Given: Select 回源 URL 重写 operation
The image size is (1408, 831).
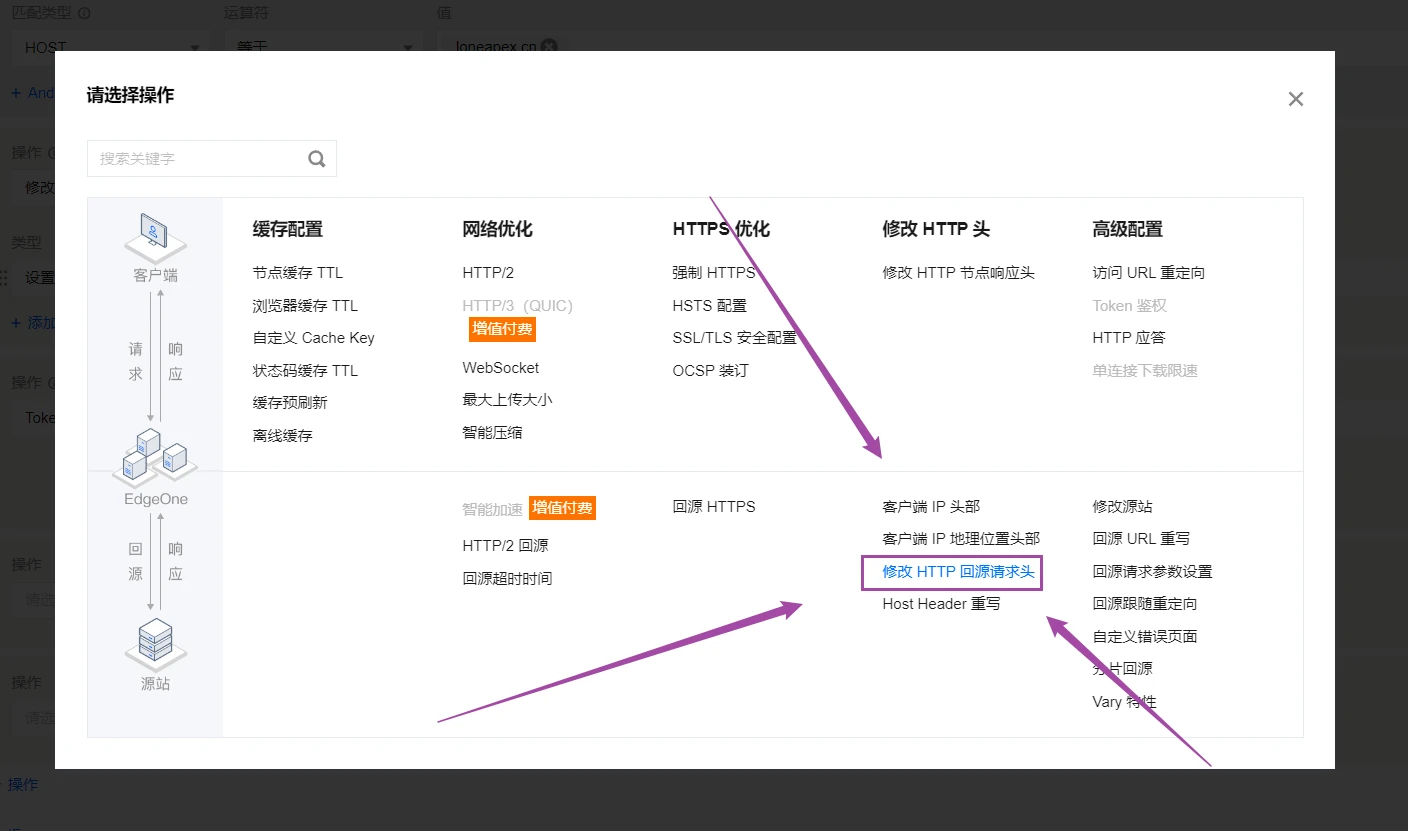Looking at the screenshot, I should (x=1141, y=539).
